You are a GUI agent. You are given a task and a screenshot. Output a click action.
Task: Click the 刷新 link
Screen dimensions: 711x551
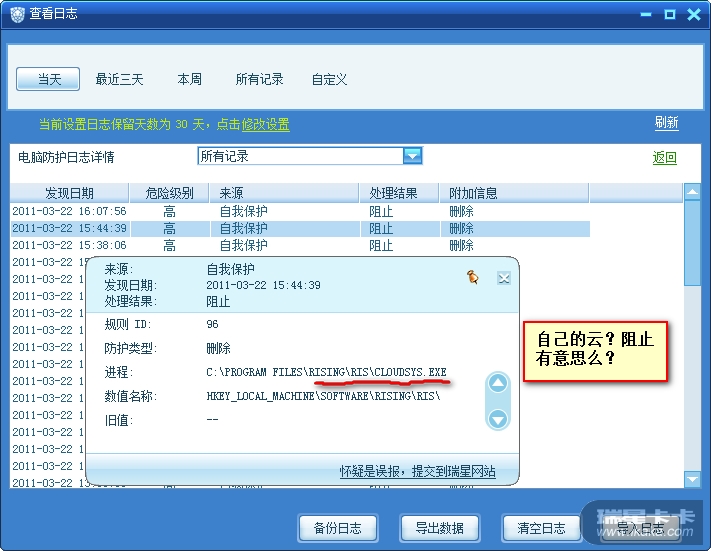667,122
